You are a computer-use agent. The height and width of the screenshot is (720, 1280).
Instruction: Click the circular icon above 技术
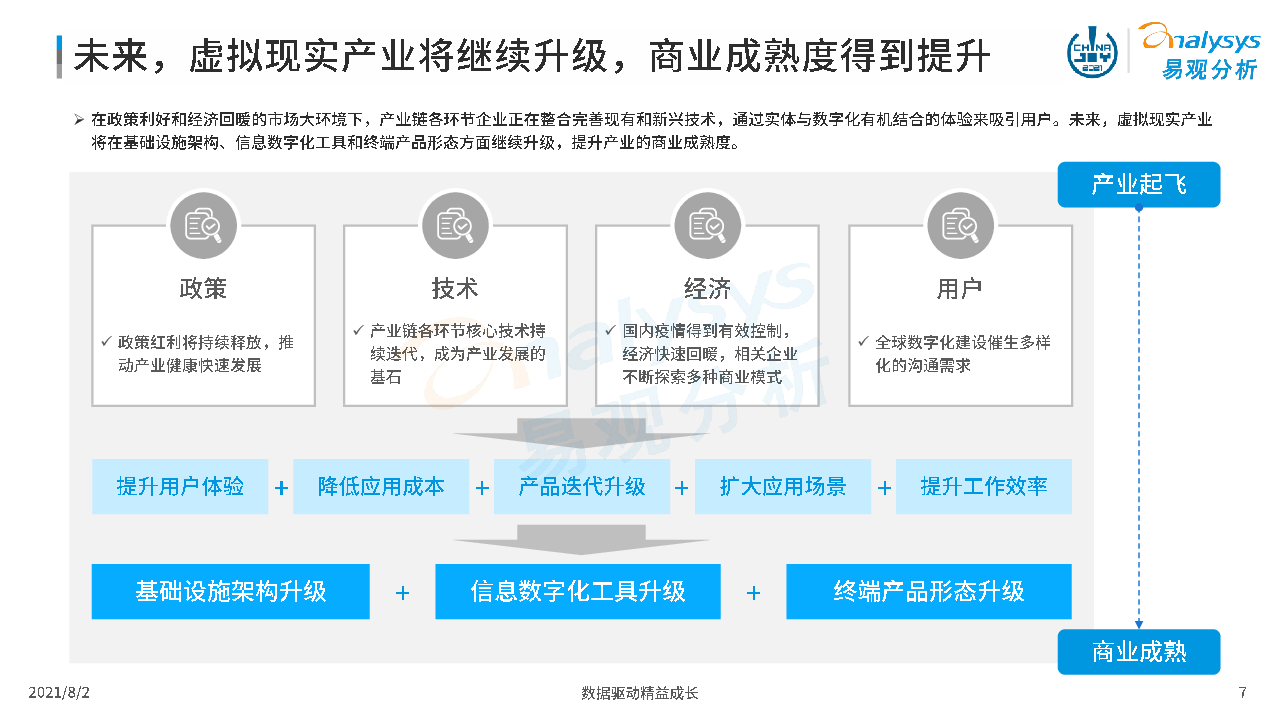pos(456,225)
